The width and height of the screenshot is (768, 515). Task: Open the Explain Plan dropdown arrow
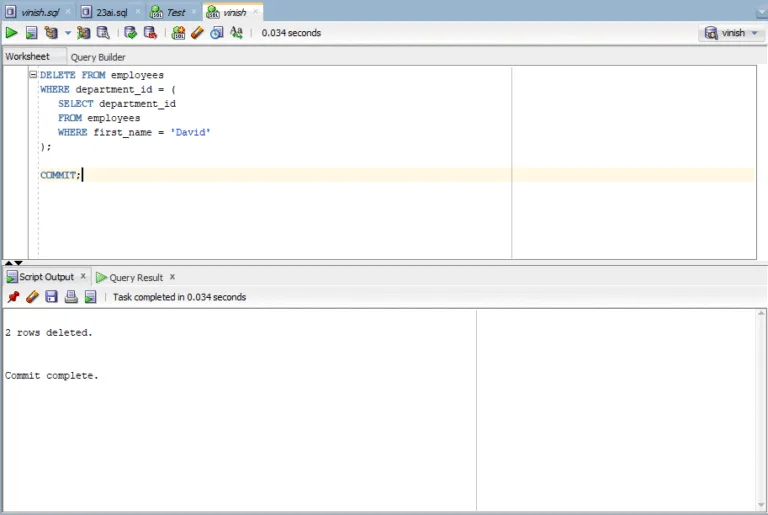[x=68, y=33]
